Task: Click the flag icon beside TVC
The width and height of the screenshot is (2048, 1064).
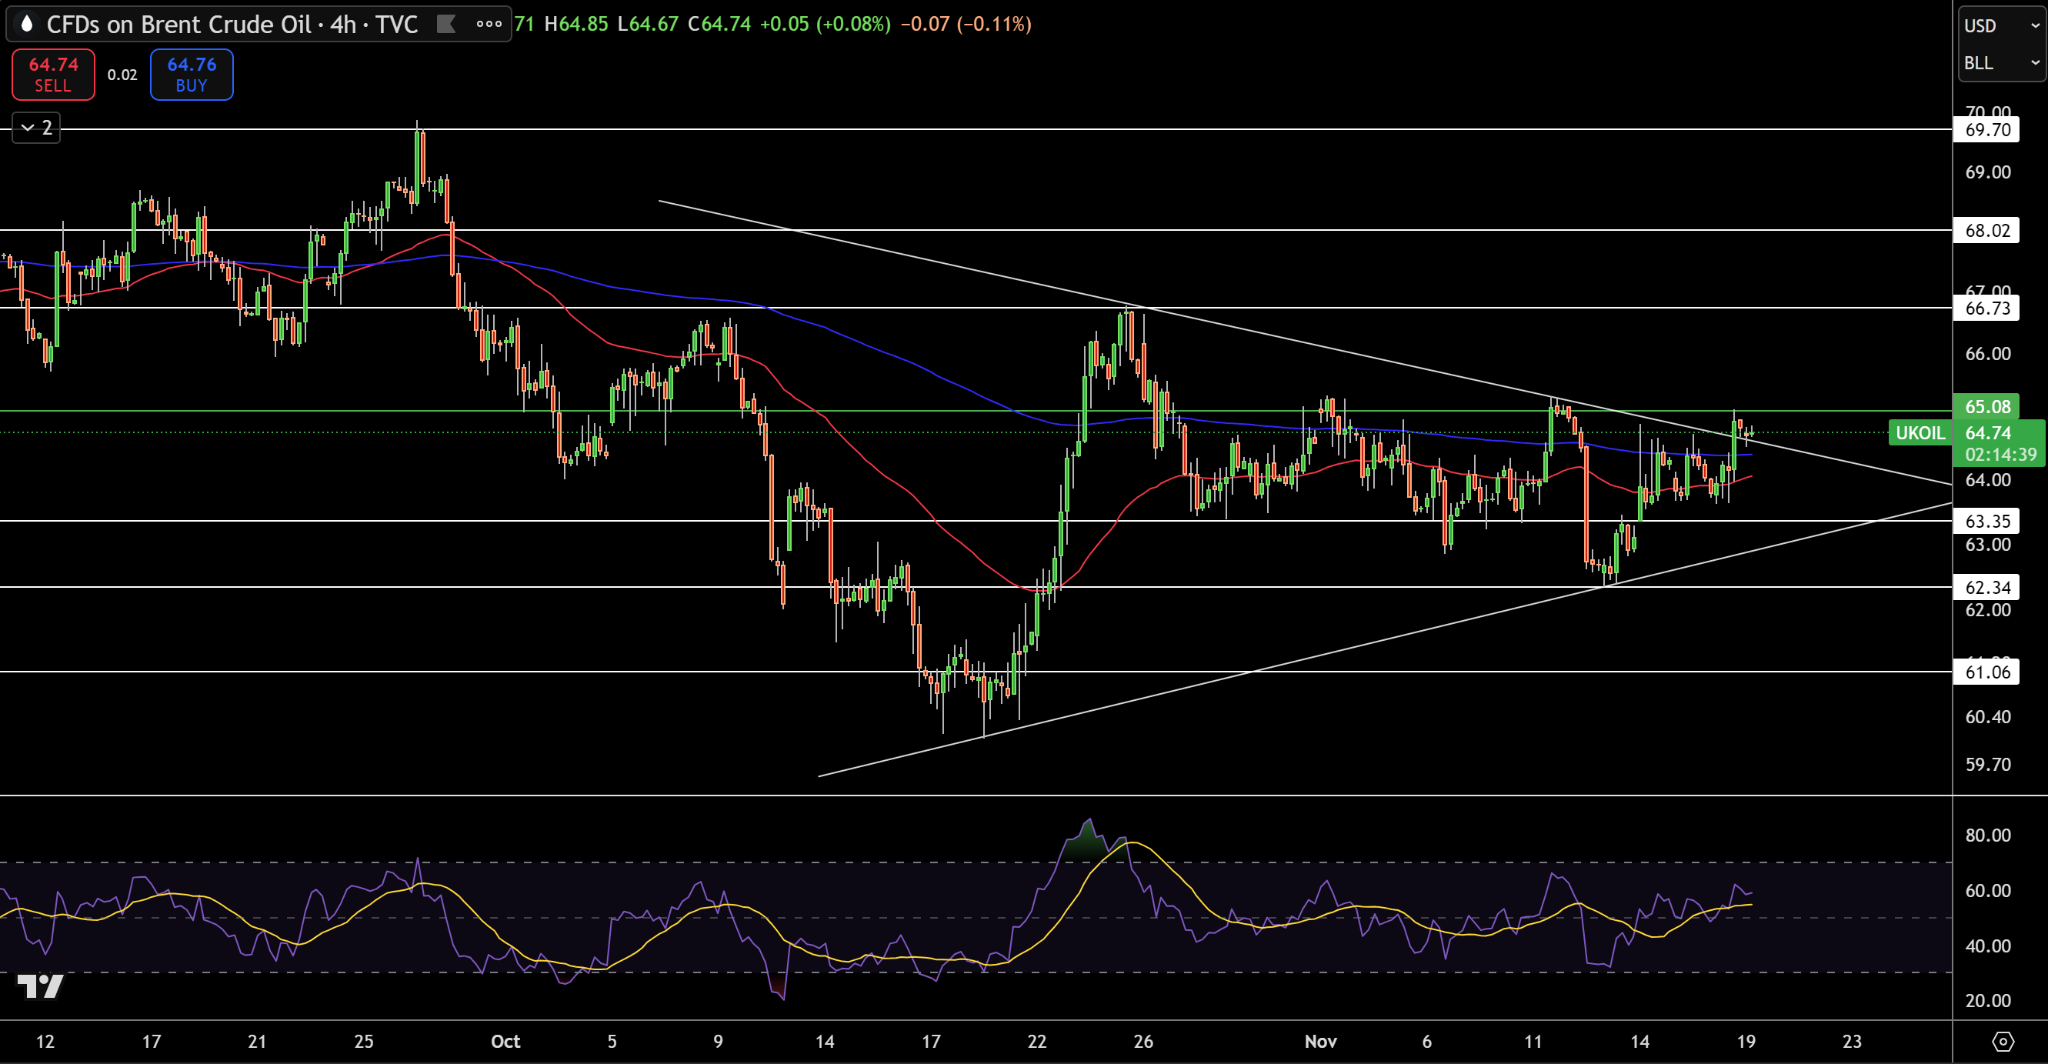Action: pos(446,24)
